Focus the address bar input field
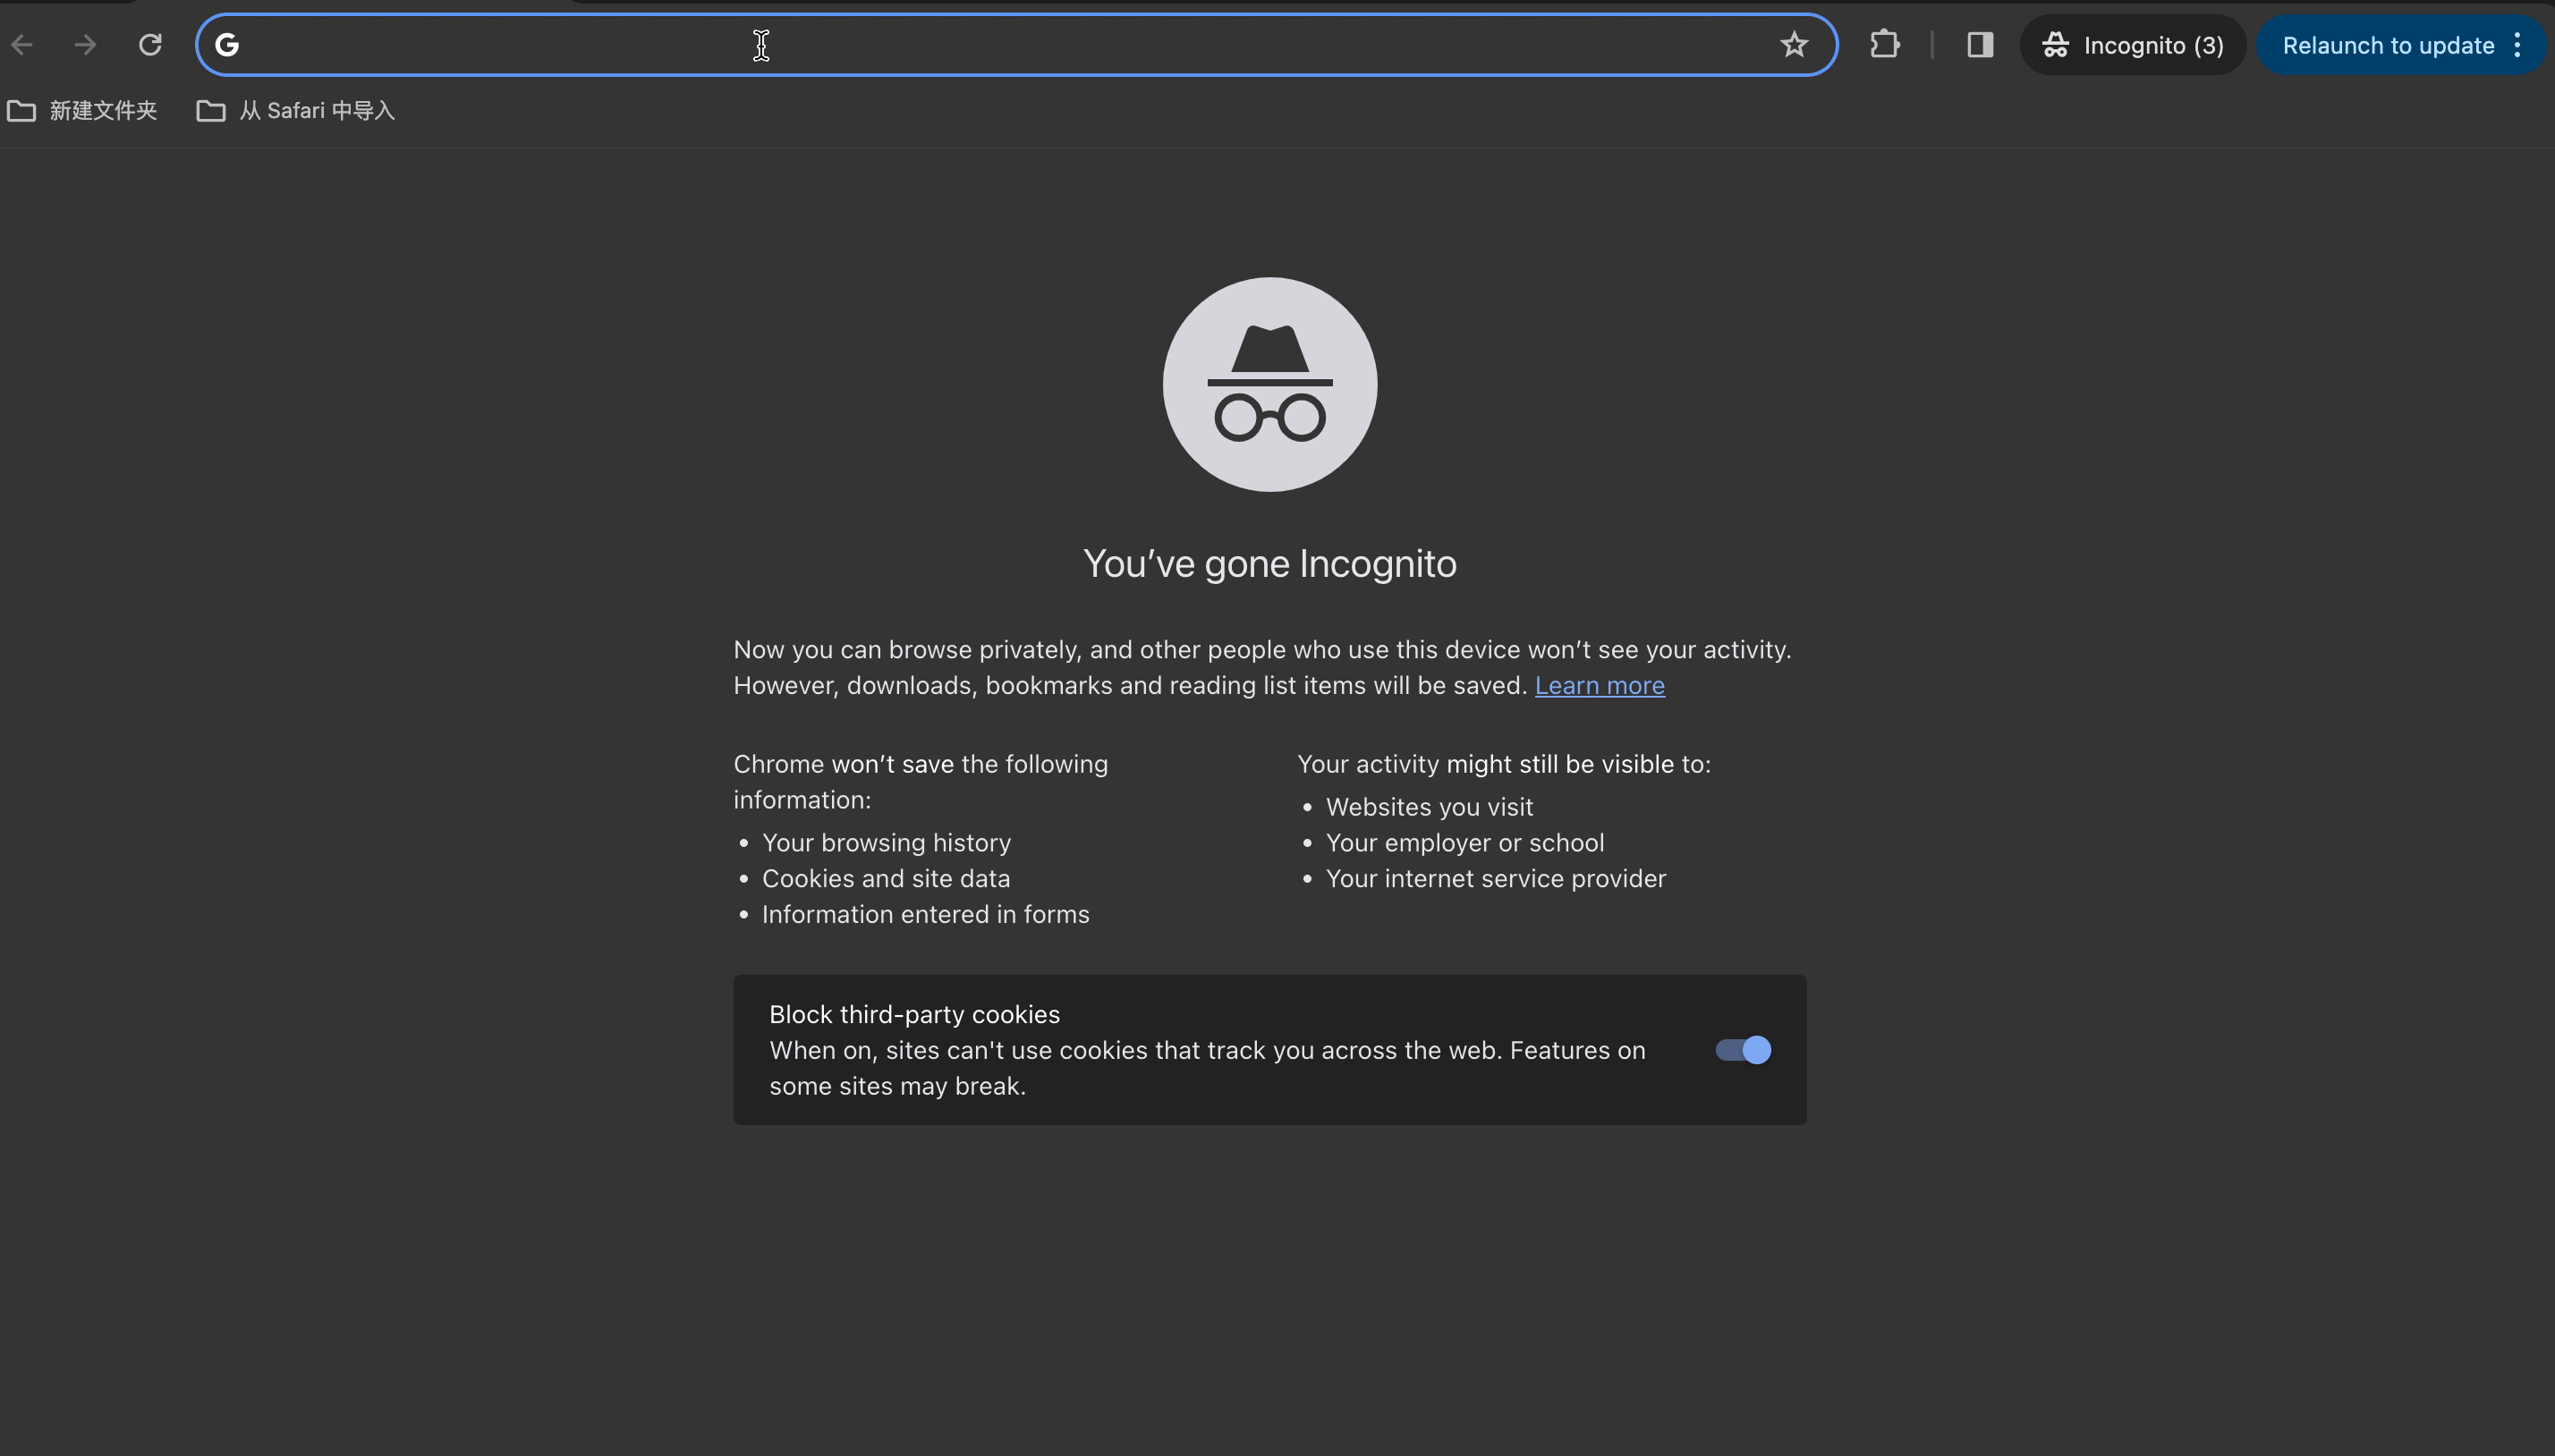The width and height of the screenshot is (2555, 1456). pyautogui.click(x=1000, y=45)
